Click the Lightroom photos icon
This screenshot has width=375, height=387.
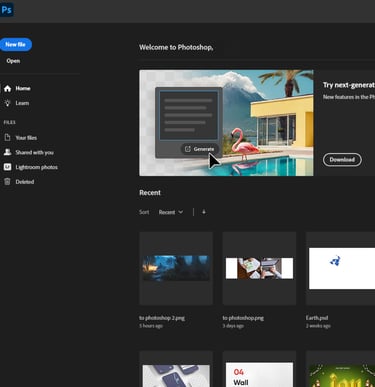tap(7, 167)
